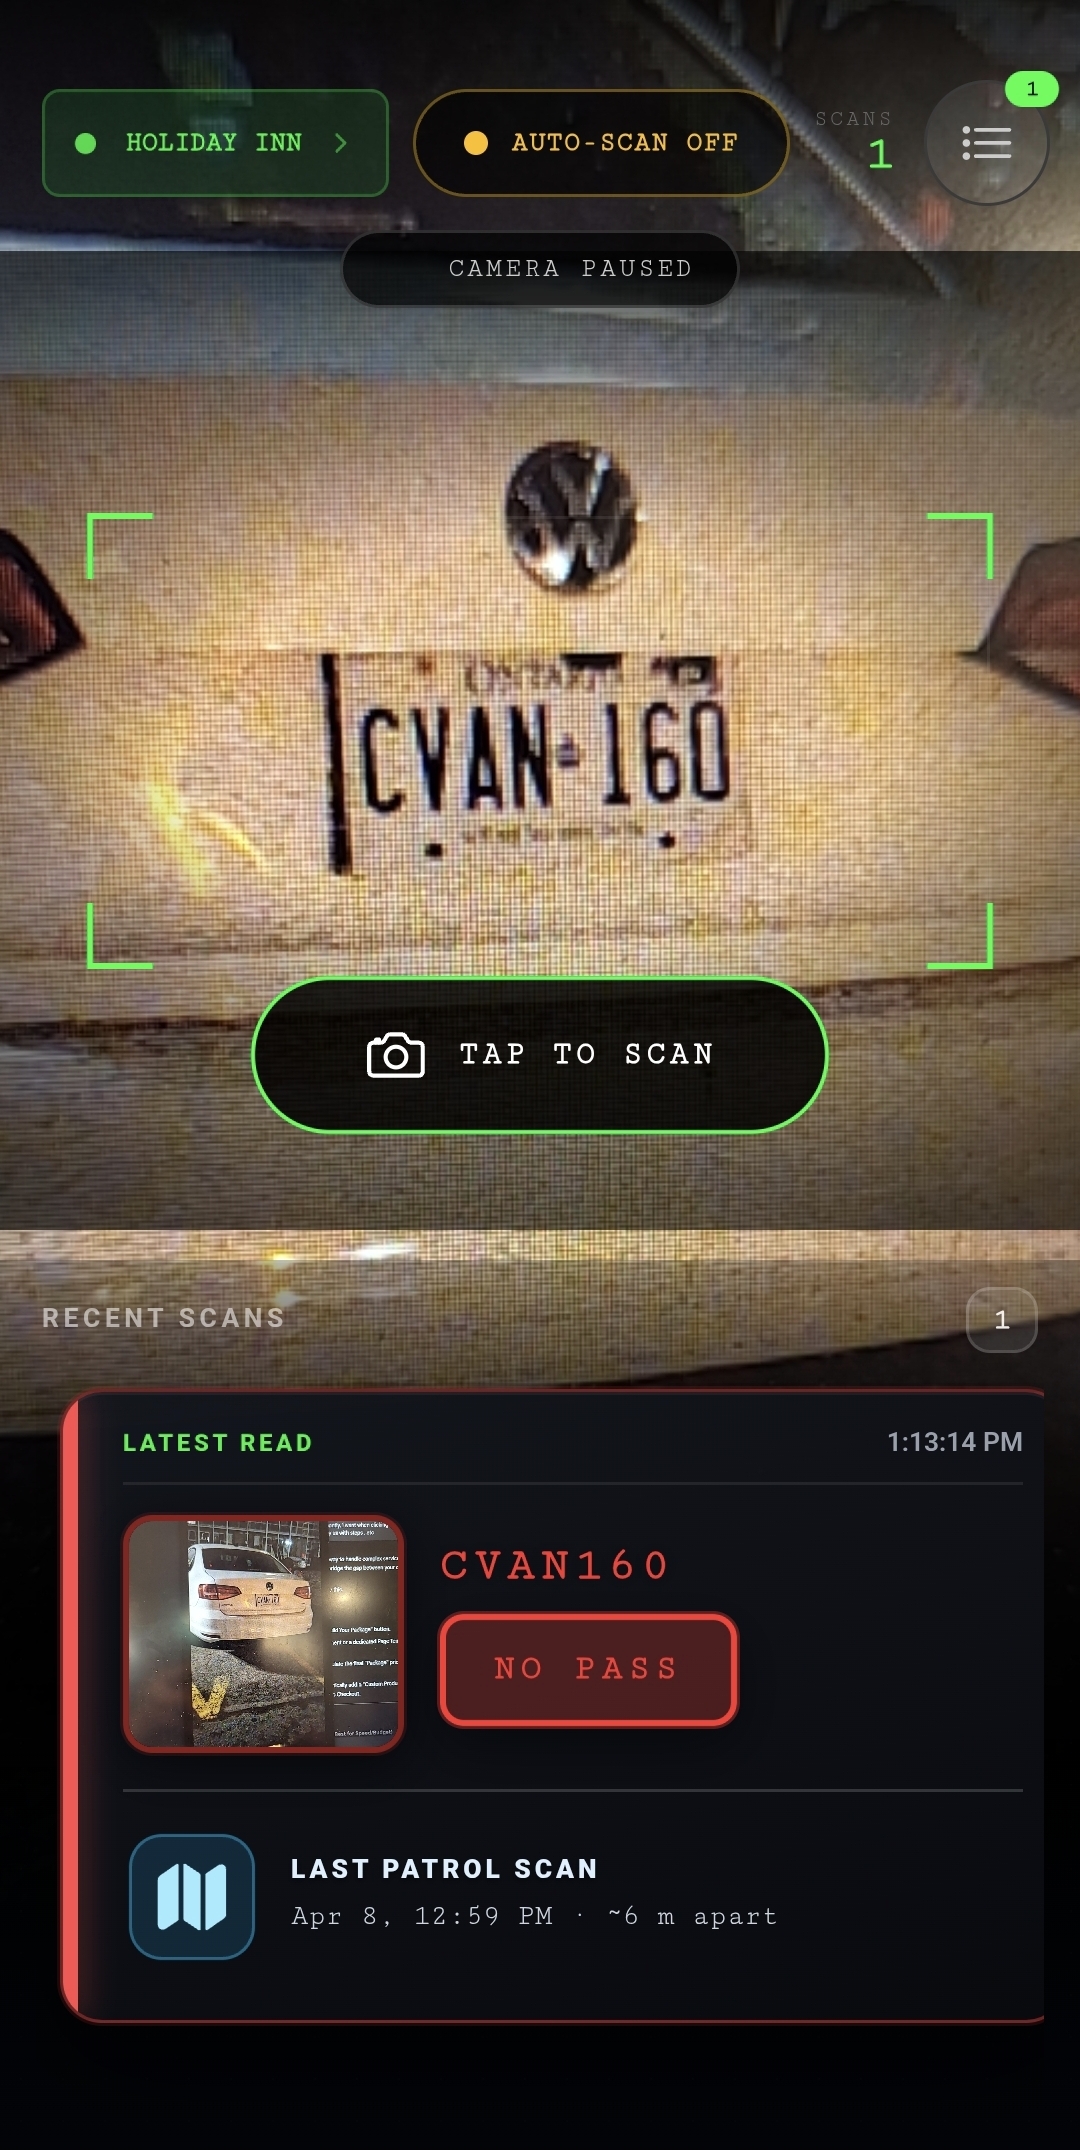Tap the Camera Paused banner
This screenshot has height=2150, width=1080.
coord(540,269)
